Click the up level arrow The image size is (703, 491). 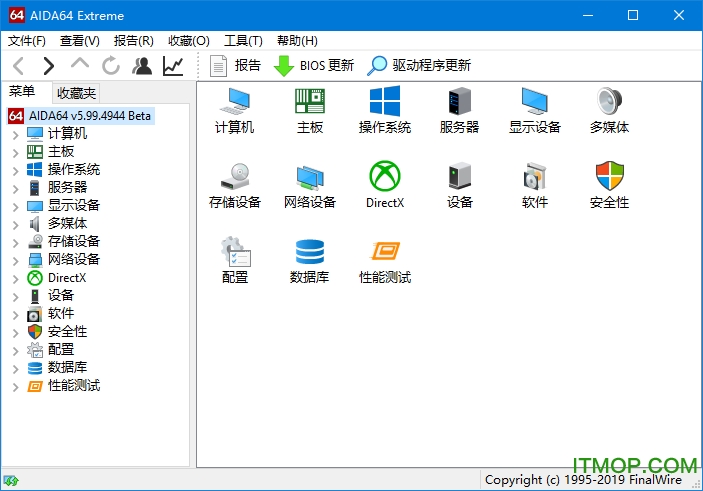coord(80,63)
